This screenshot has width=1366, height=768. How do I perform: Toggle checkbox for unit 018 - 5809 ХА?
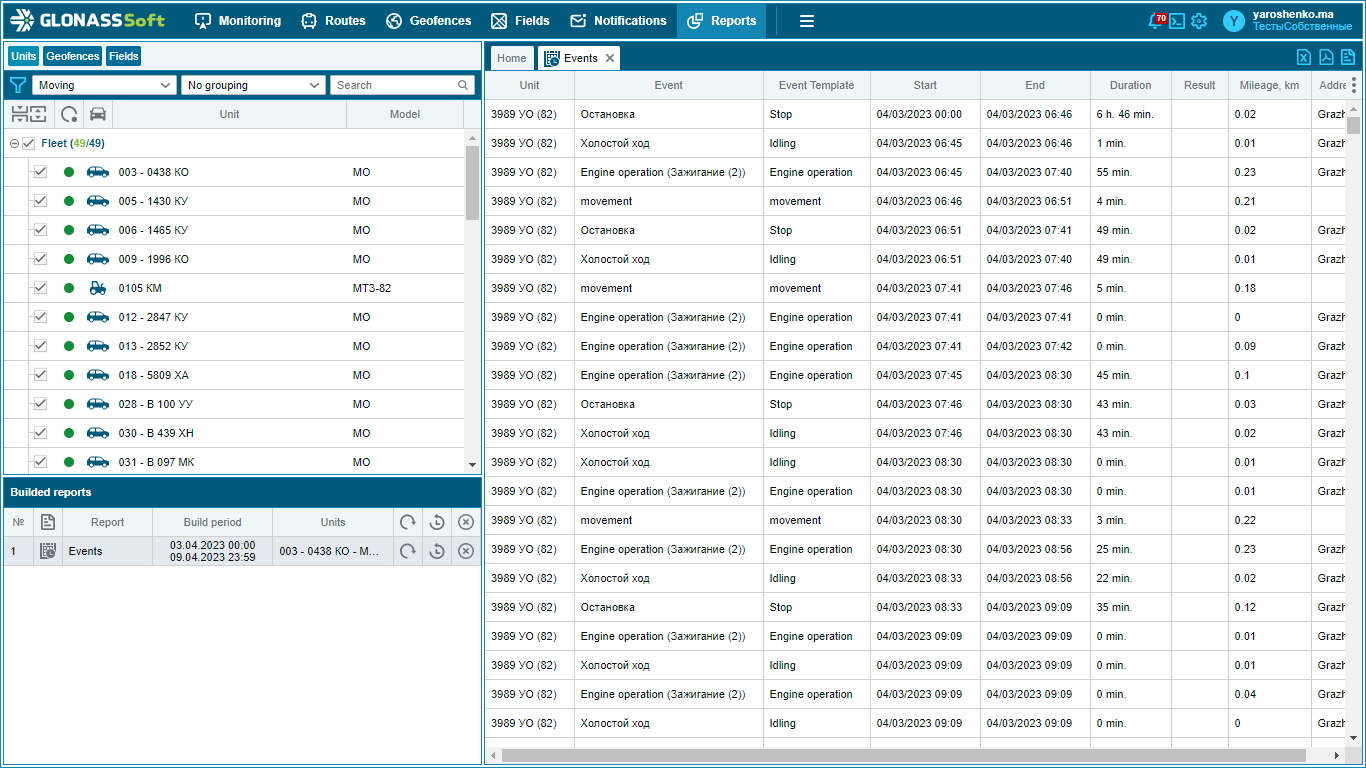click(x=40, y=375)
